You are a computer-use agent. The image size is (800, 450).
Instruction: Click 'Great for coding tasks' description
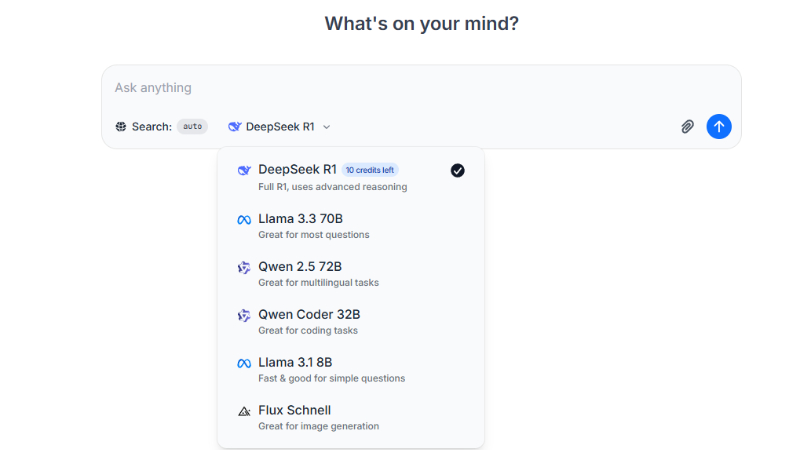(308, 331)
